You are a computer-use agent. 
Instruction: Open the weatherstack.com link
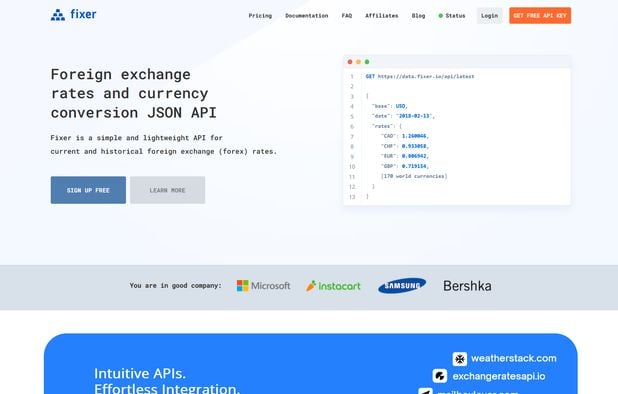(514, 359)
